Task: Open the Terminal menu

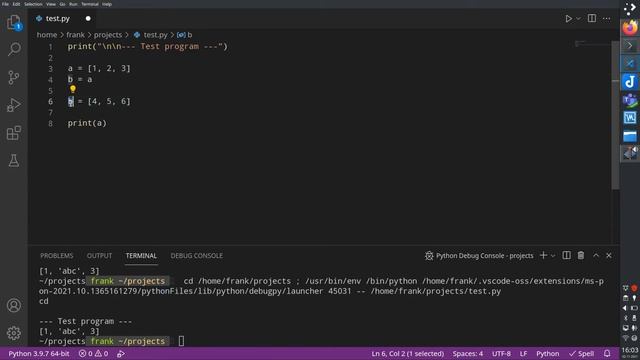Action: tap(90, 4)
